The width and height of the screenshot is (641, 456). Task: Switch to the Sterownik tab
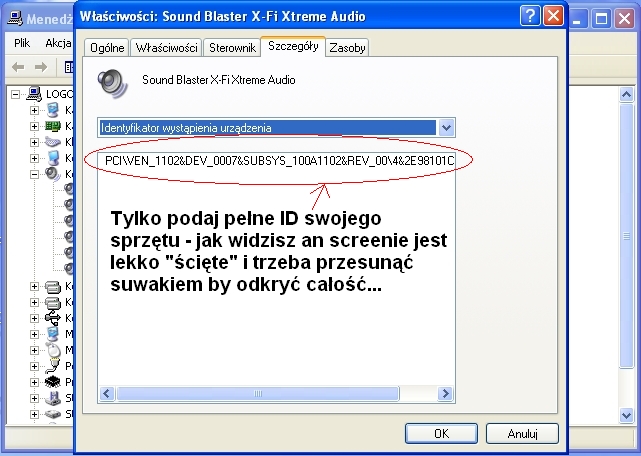(232, 48)
